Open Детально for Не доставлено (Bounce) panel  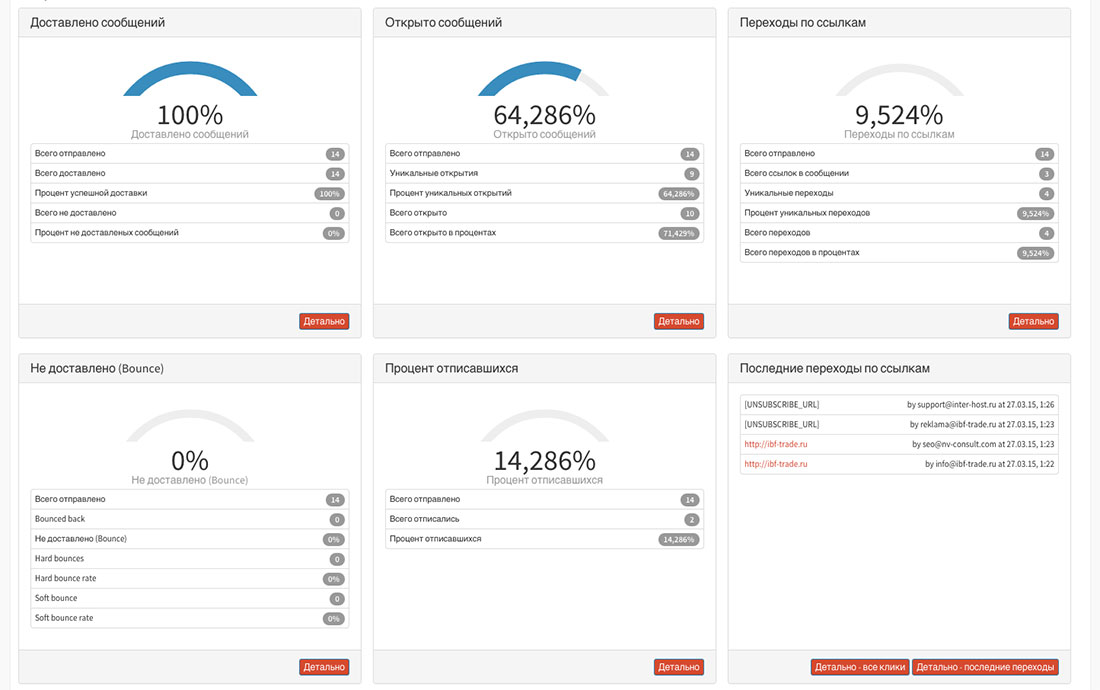[x=323, y=667]
